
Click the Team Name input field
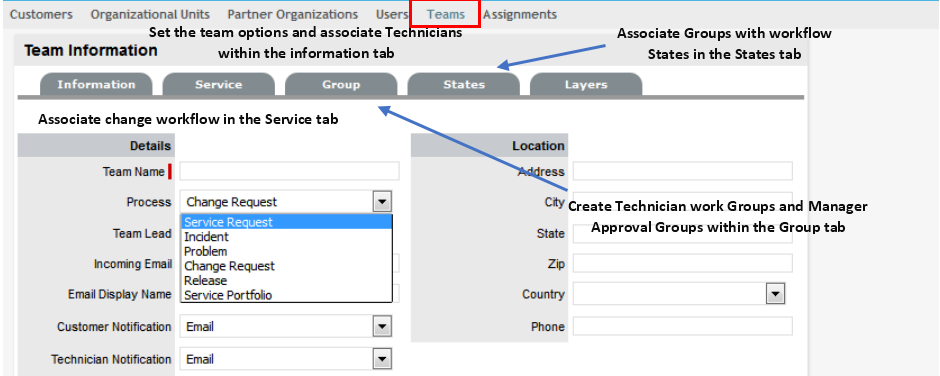click(289, 171)
